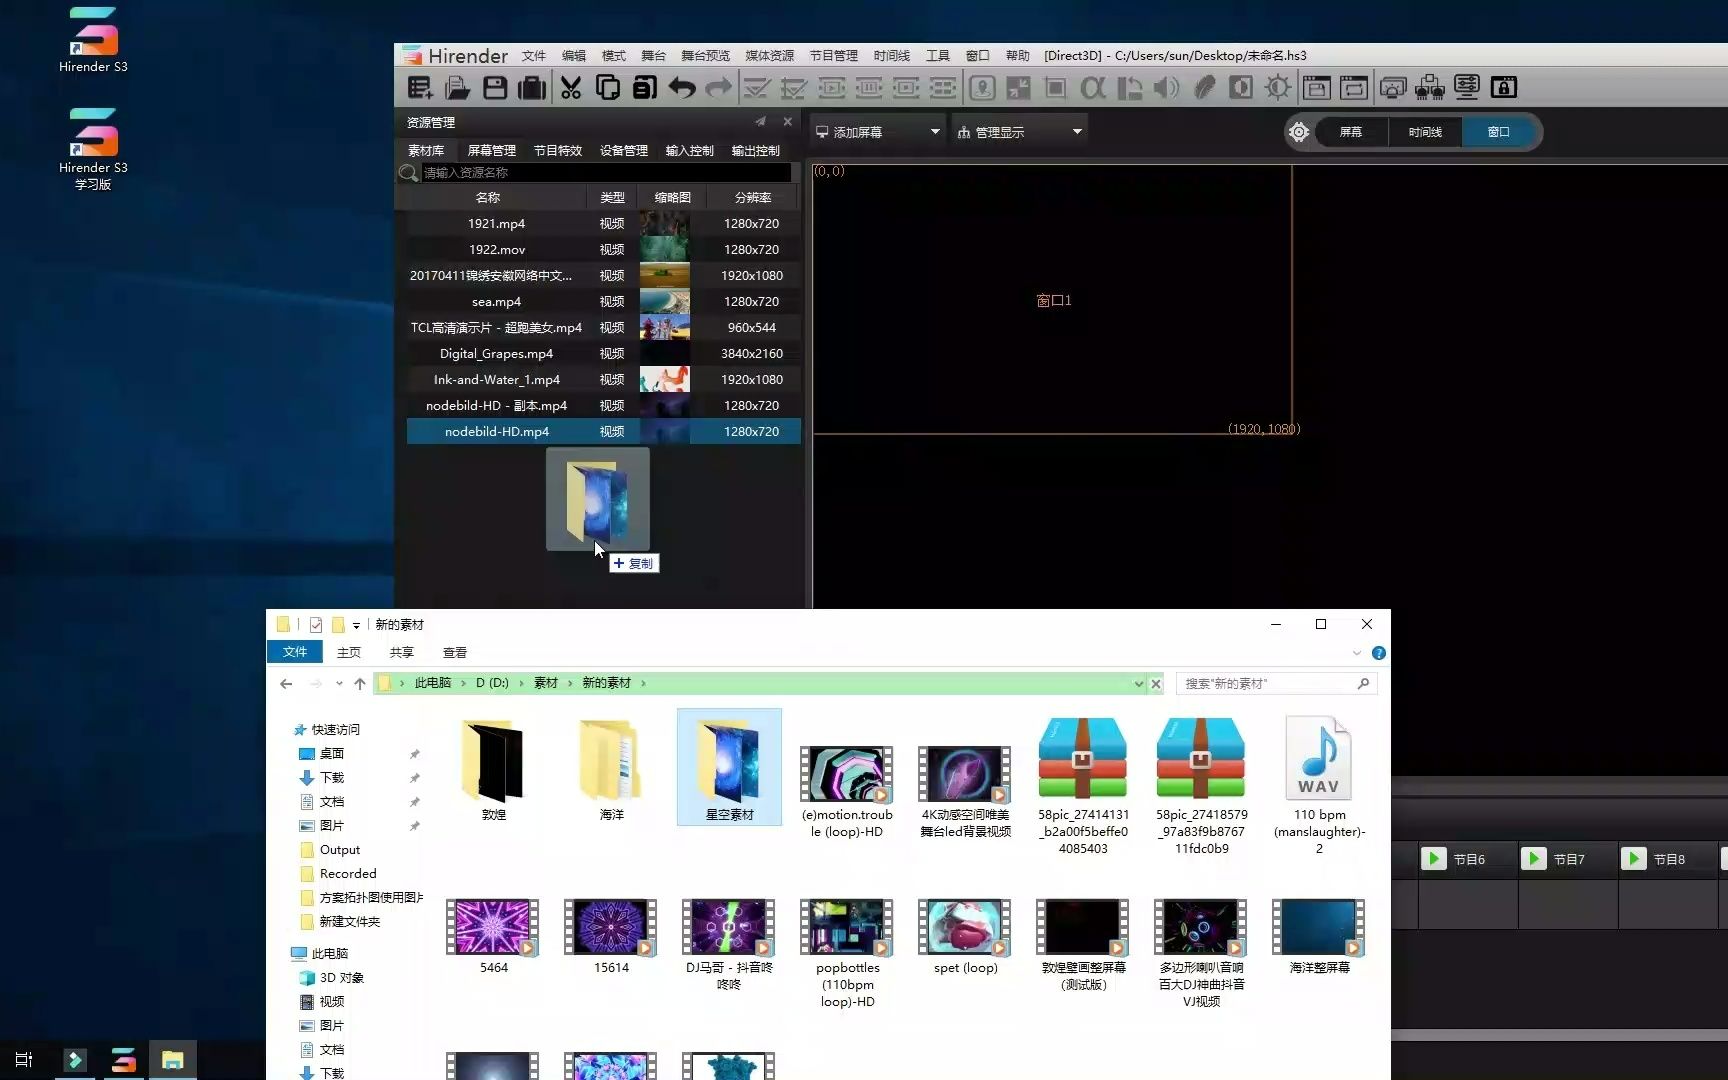Viewport: 1728px width, 1080px height.
Task: Open the 舞台预览 menu in Hirender
Action: (x=705, y=56)
